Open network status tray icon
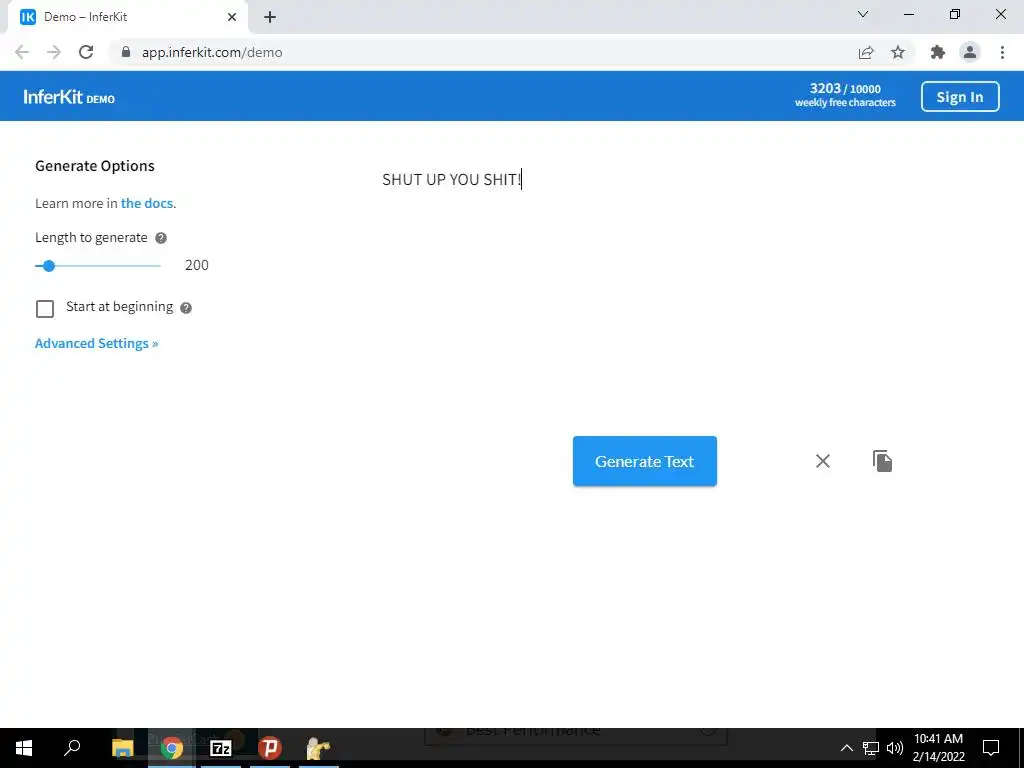Image resolution: width=1024 pixels, height=768 pixels. coord(871,748)
